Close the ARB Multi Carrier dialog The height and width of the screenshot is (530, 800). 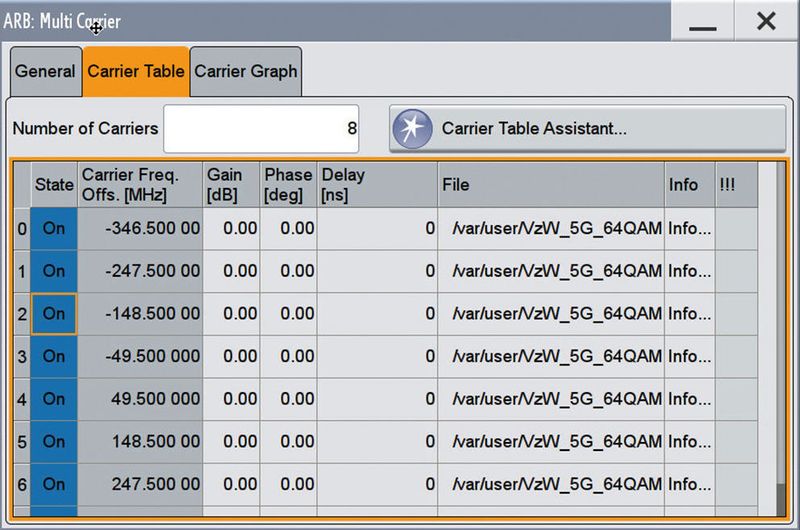[x=766, y=22]
